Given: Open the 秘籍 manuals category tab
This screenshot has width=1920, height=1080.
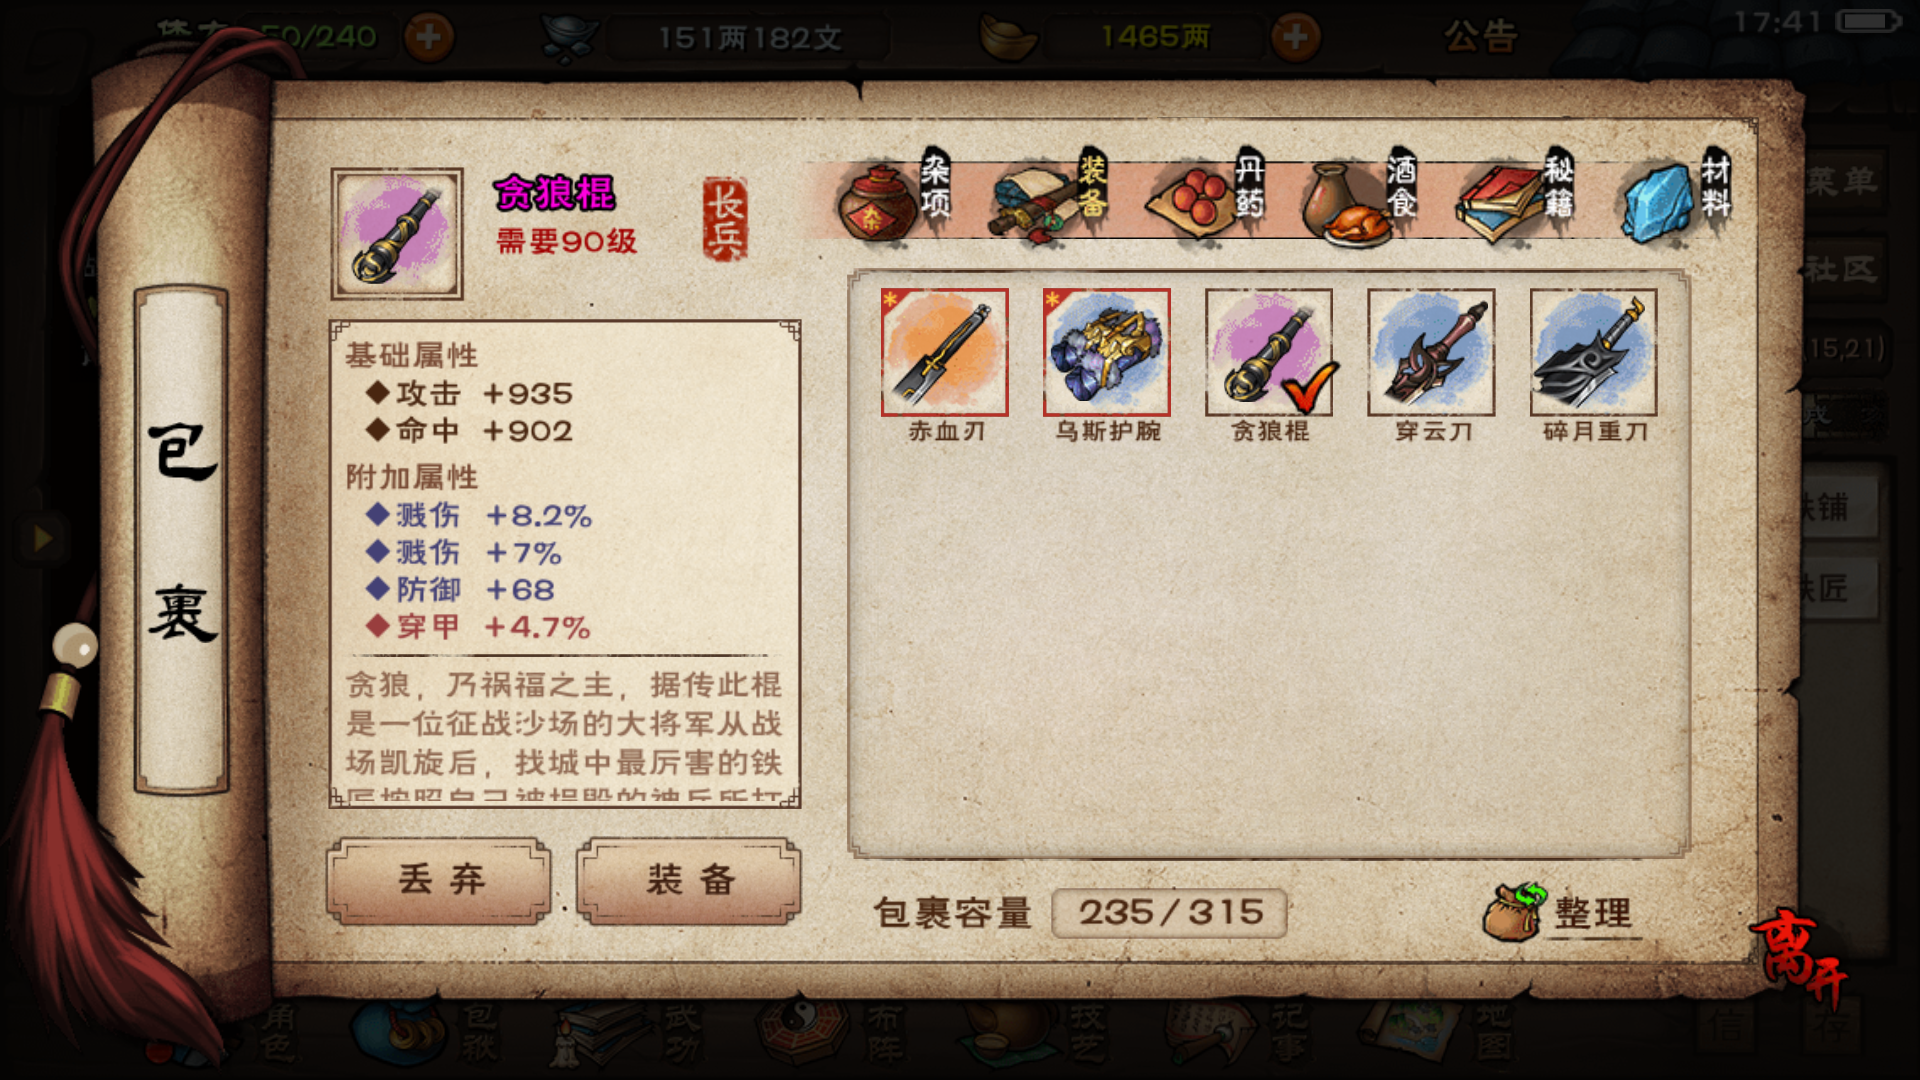Looking at the screenshot, I should [x=1517, y=195].
